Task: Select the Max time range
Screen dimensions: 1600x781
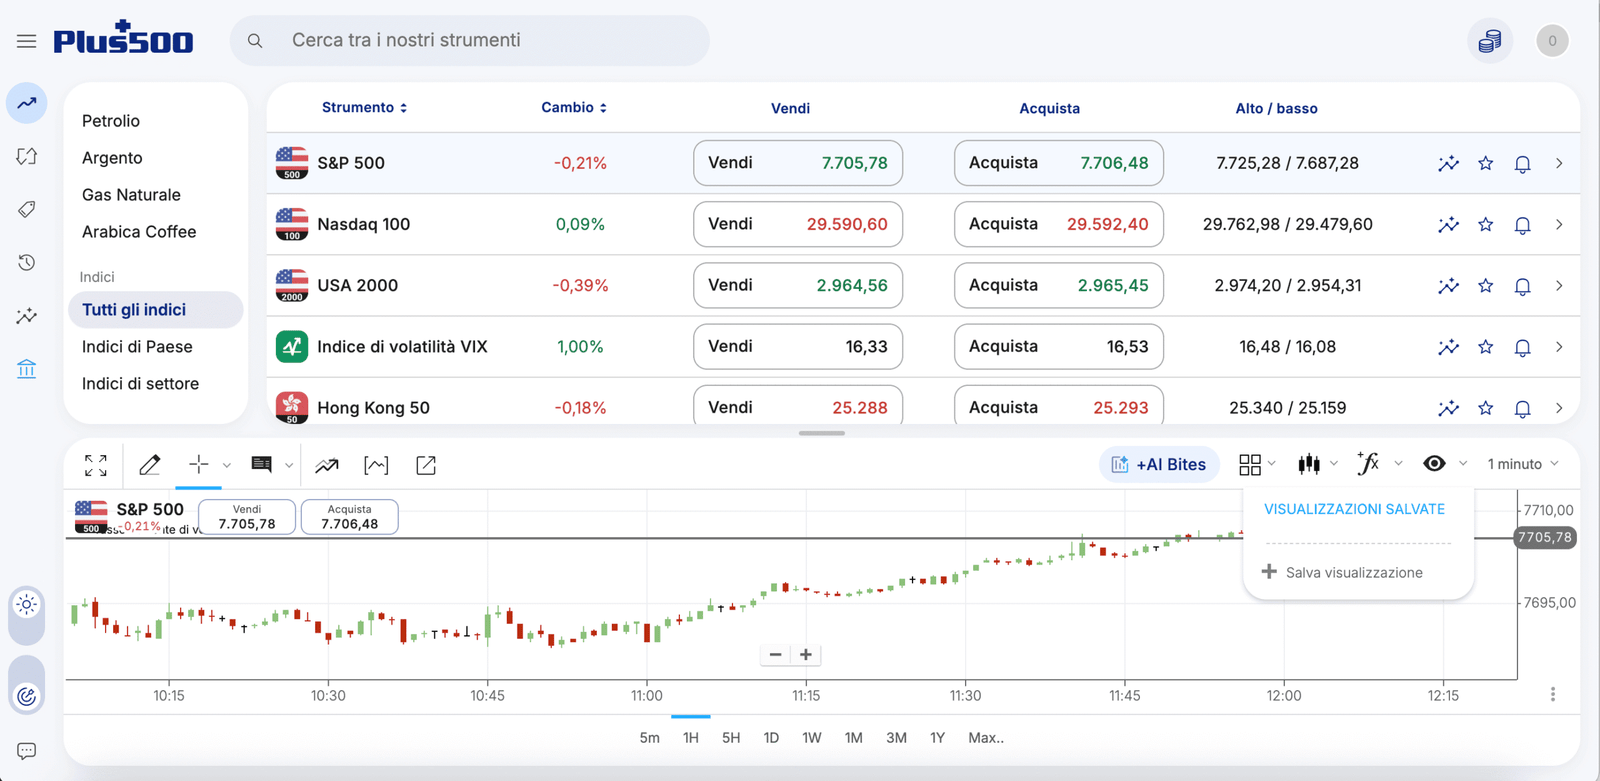Action: [986, 738]
